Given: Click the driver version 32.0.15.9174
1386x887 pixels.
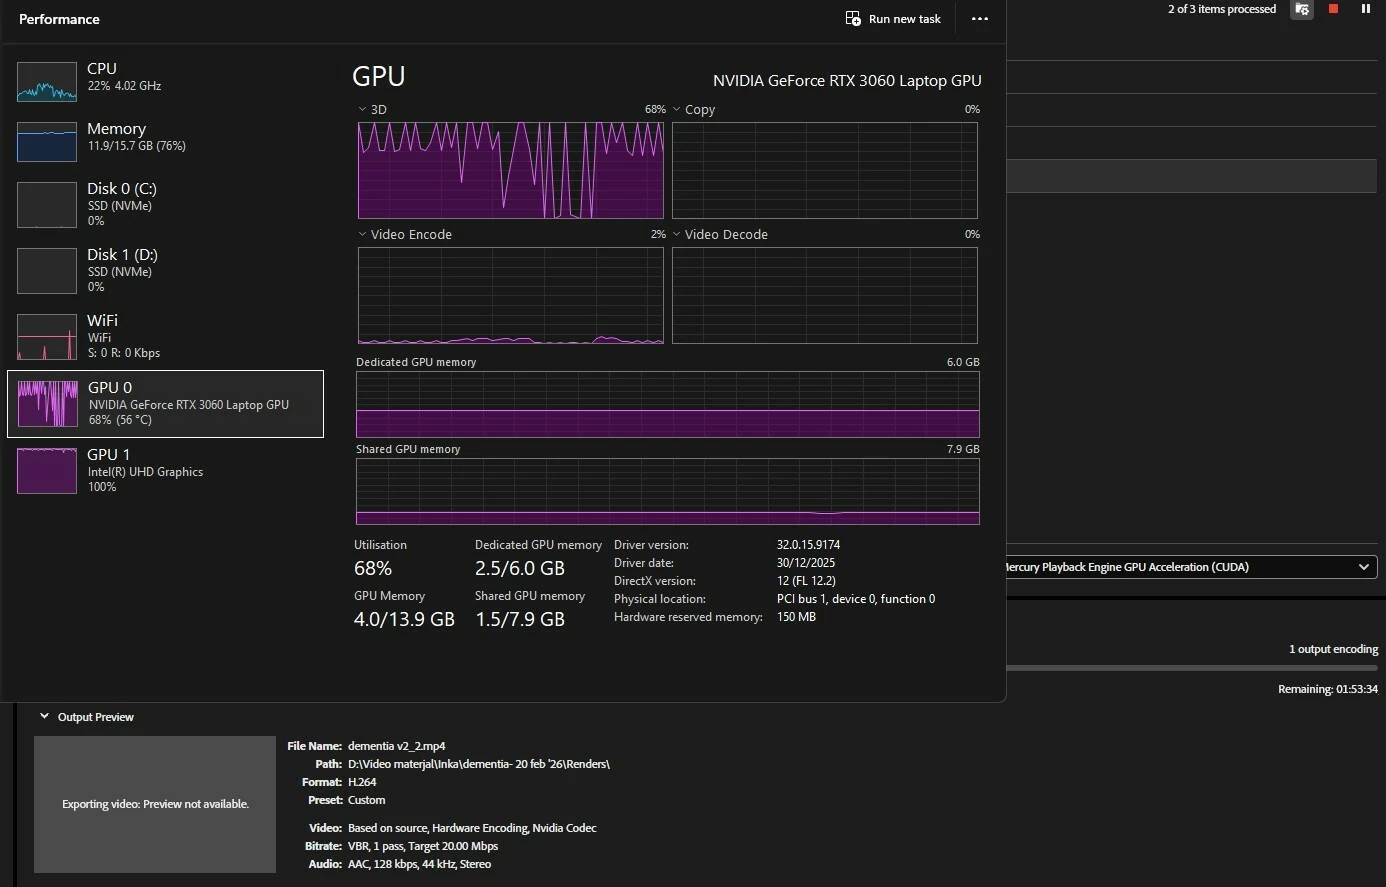Looking at the screenshot, I should [808, 545].
